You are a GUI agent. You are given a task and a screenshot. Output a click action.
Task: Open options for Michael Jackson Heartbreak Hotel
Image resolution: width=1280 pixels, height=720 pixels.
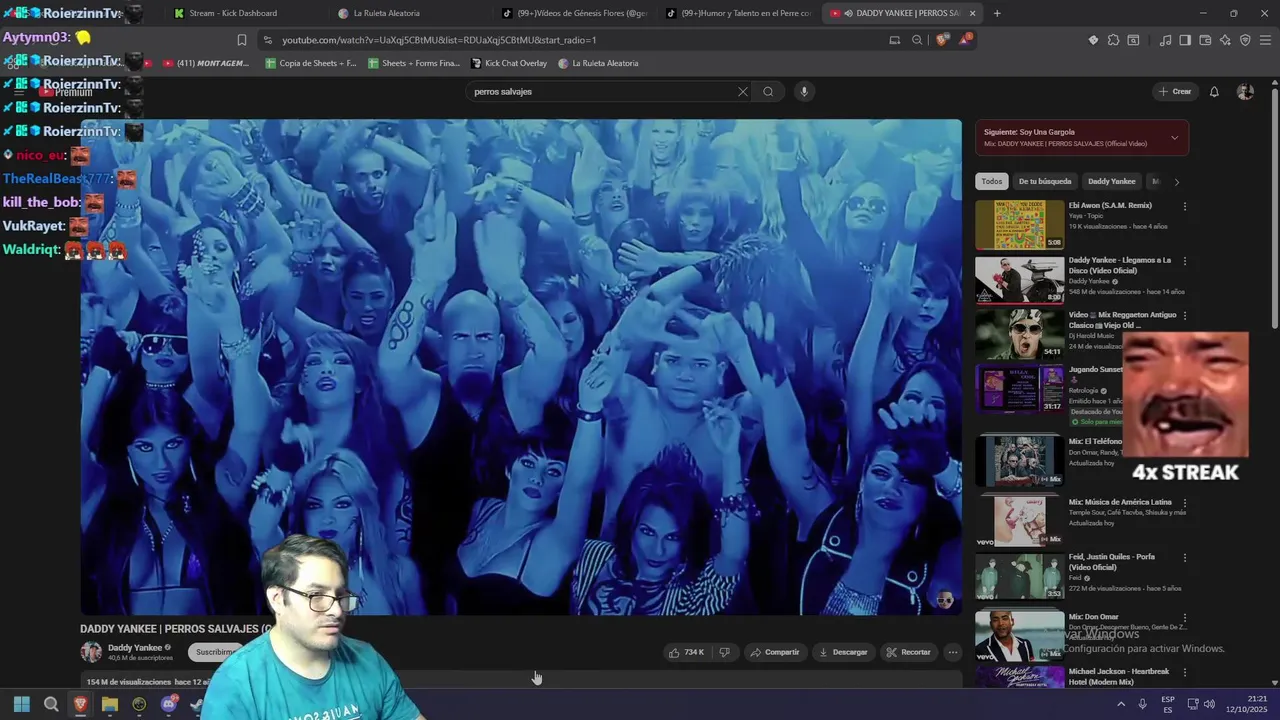click(x=1185, y=673)
